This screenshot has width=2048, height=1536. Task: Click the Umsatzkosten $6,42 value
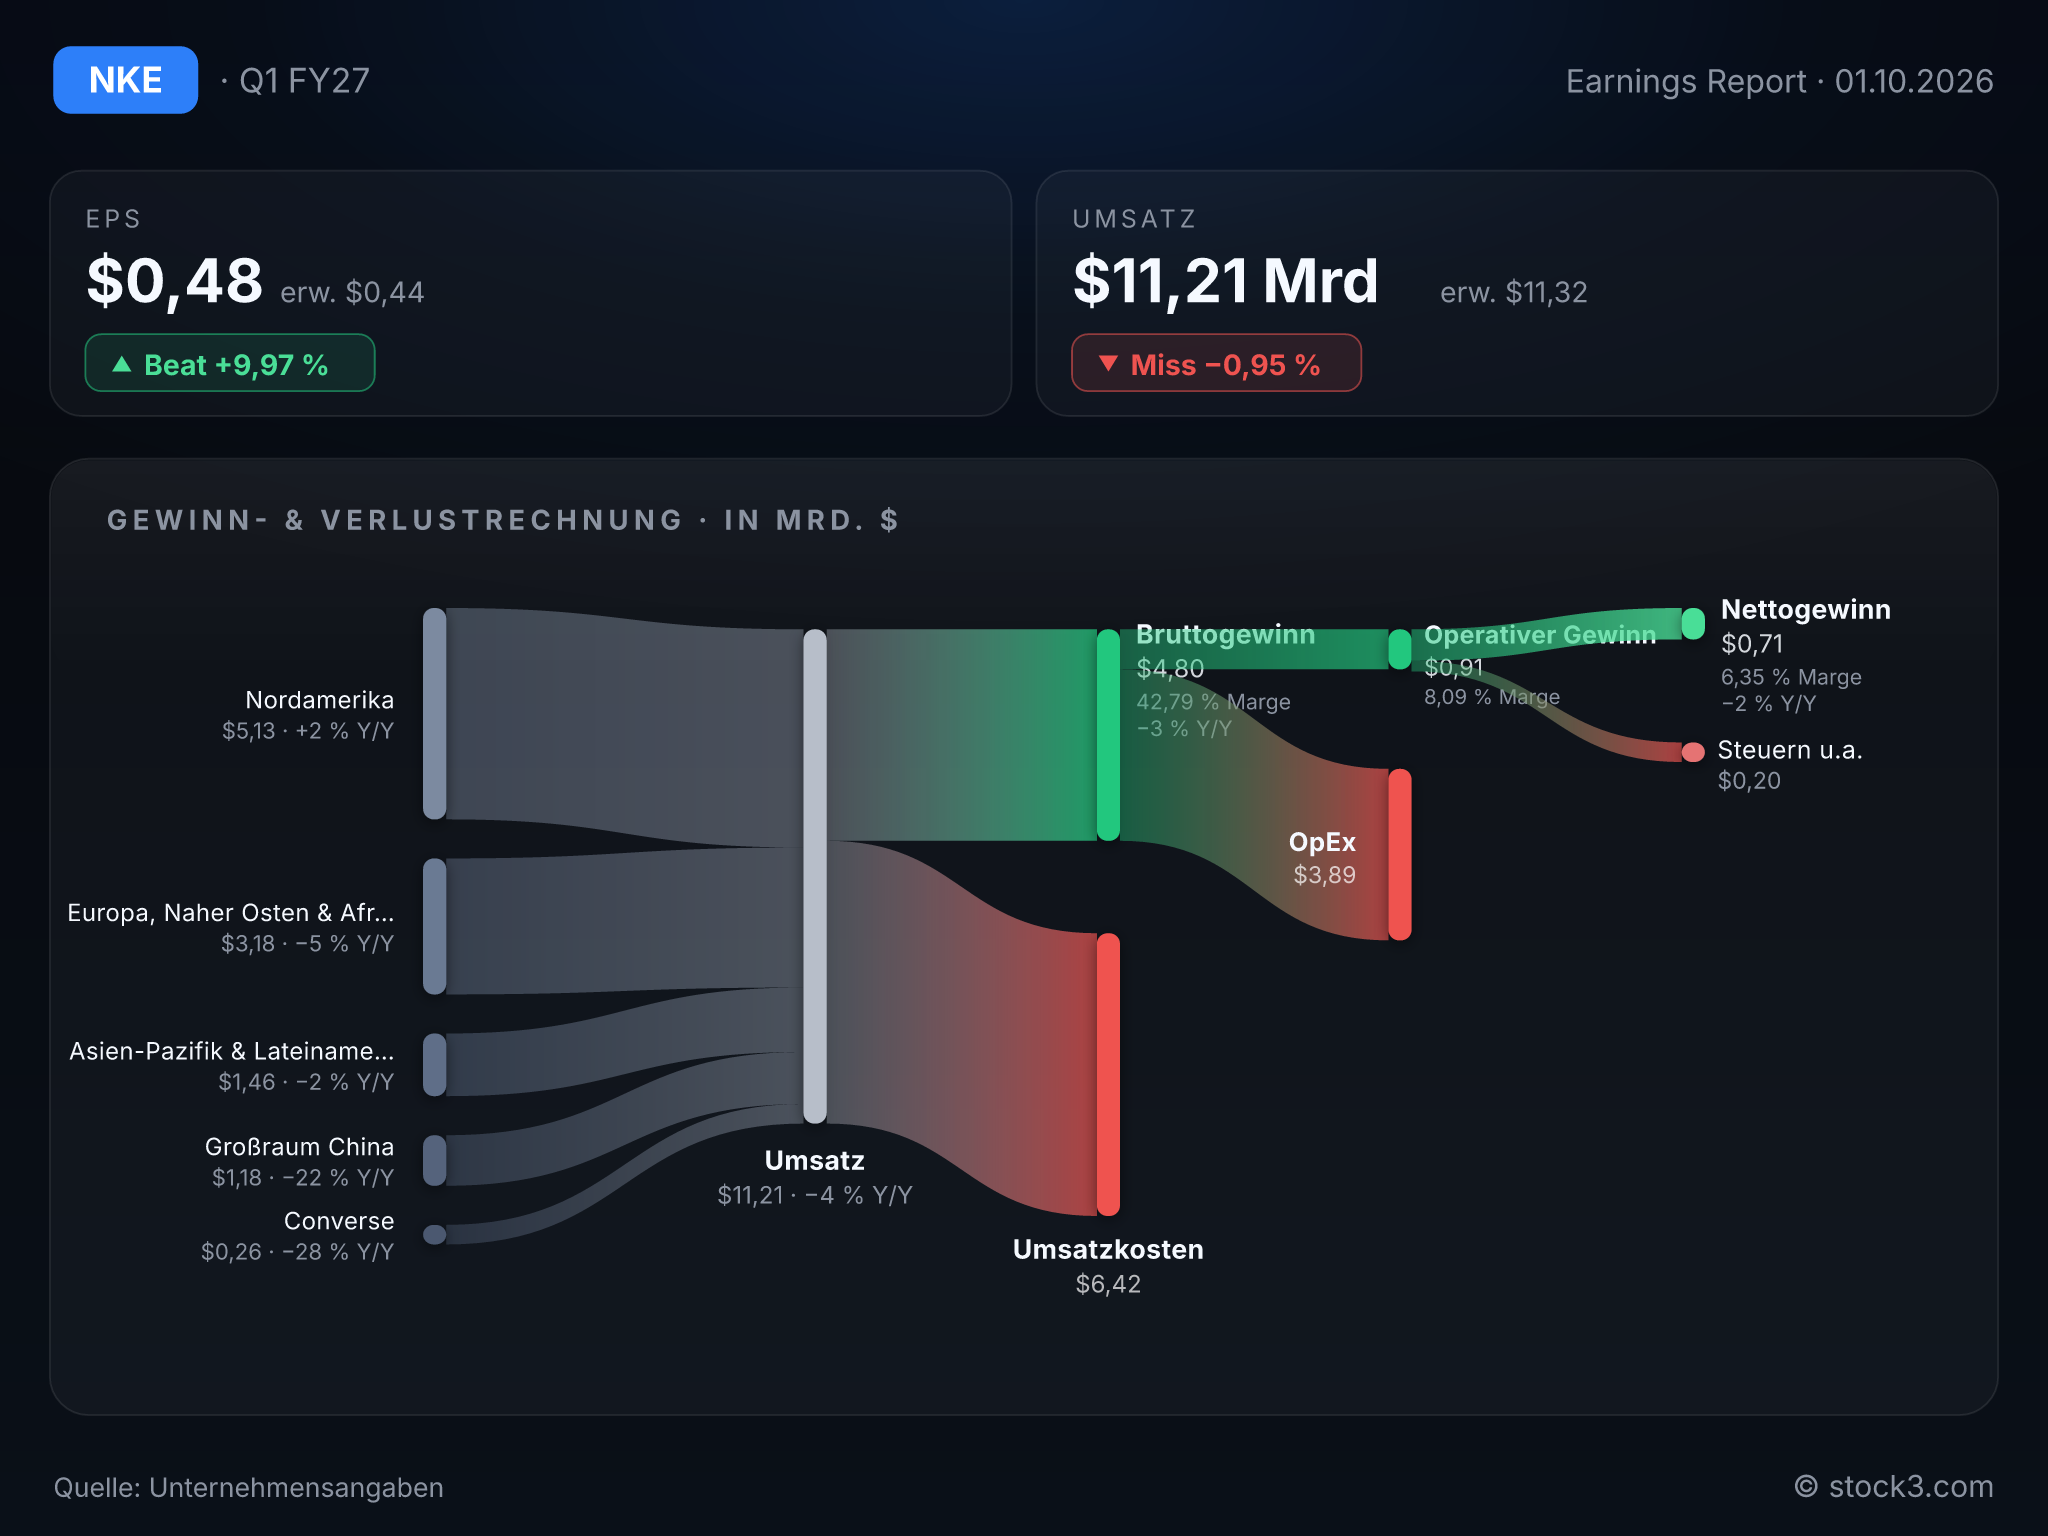tap(1108, 1284)
